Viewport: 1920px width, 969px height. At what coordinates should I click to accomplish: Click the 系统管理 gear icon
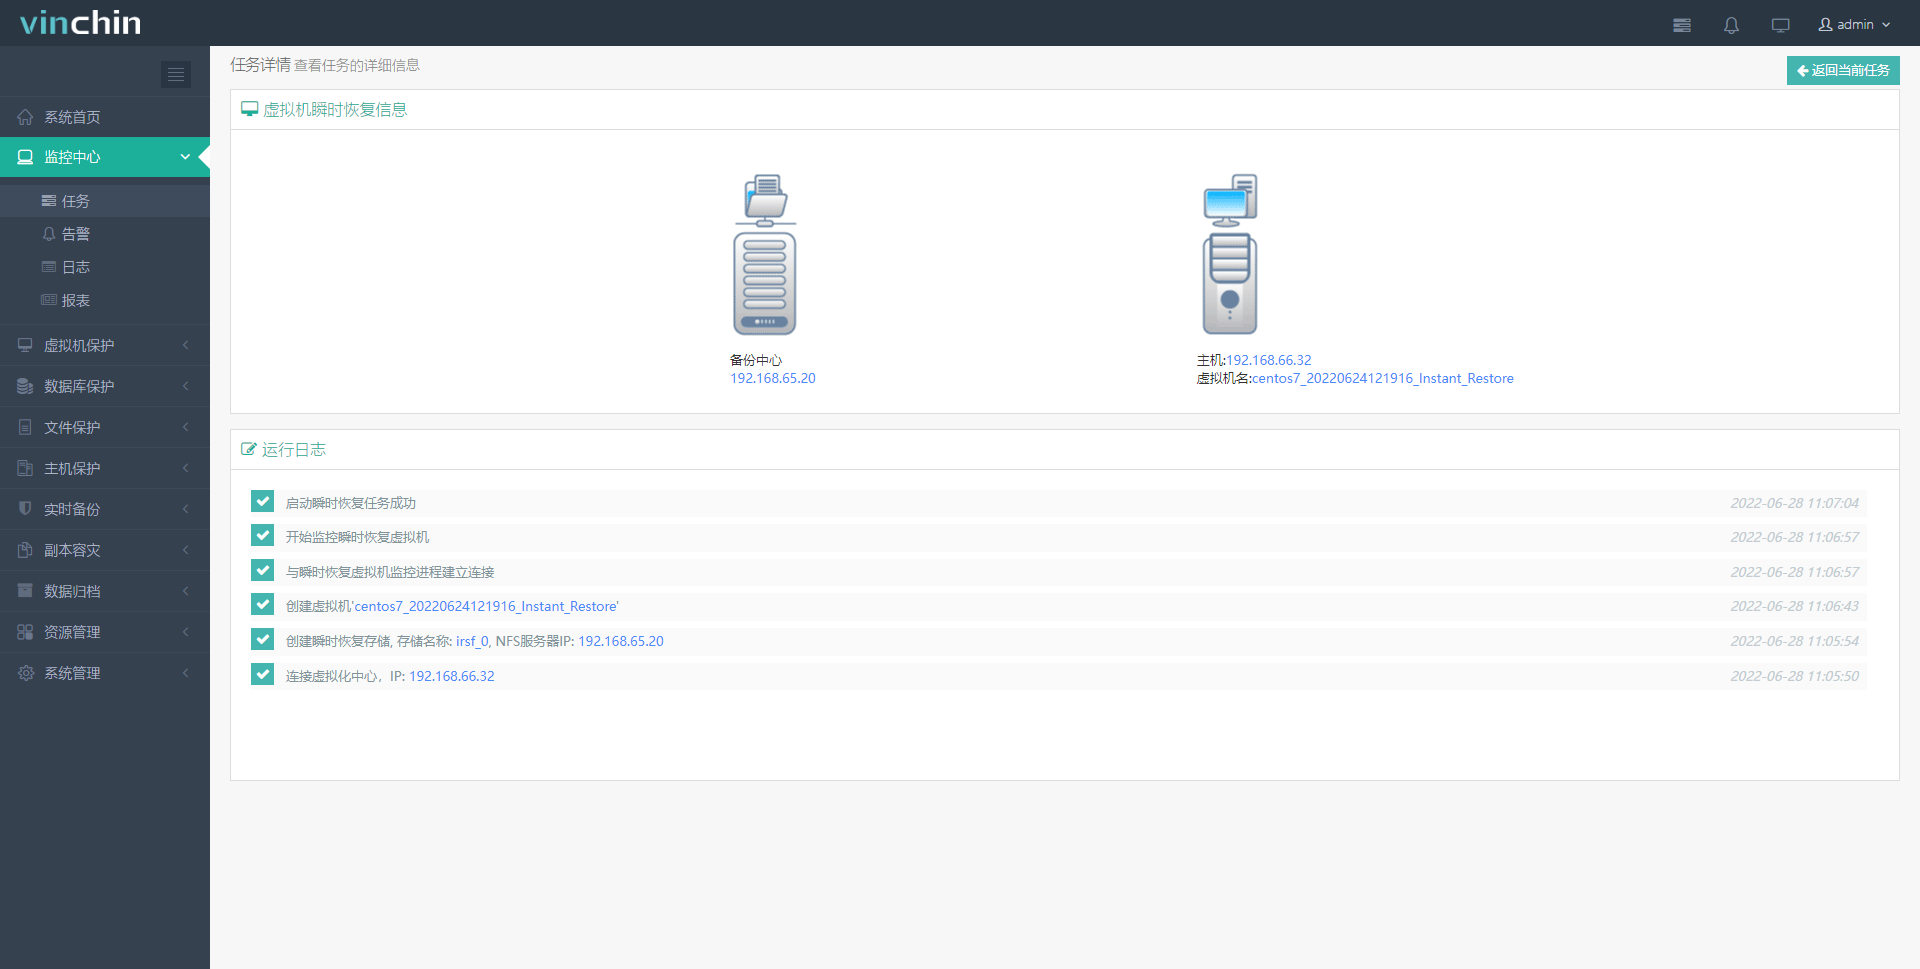tap(25, 673)
